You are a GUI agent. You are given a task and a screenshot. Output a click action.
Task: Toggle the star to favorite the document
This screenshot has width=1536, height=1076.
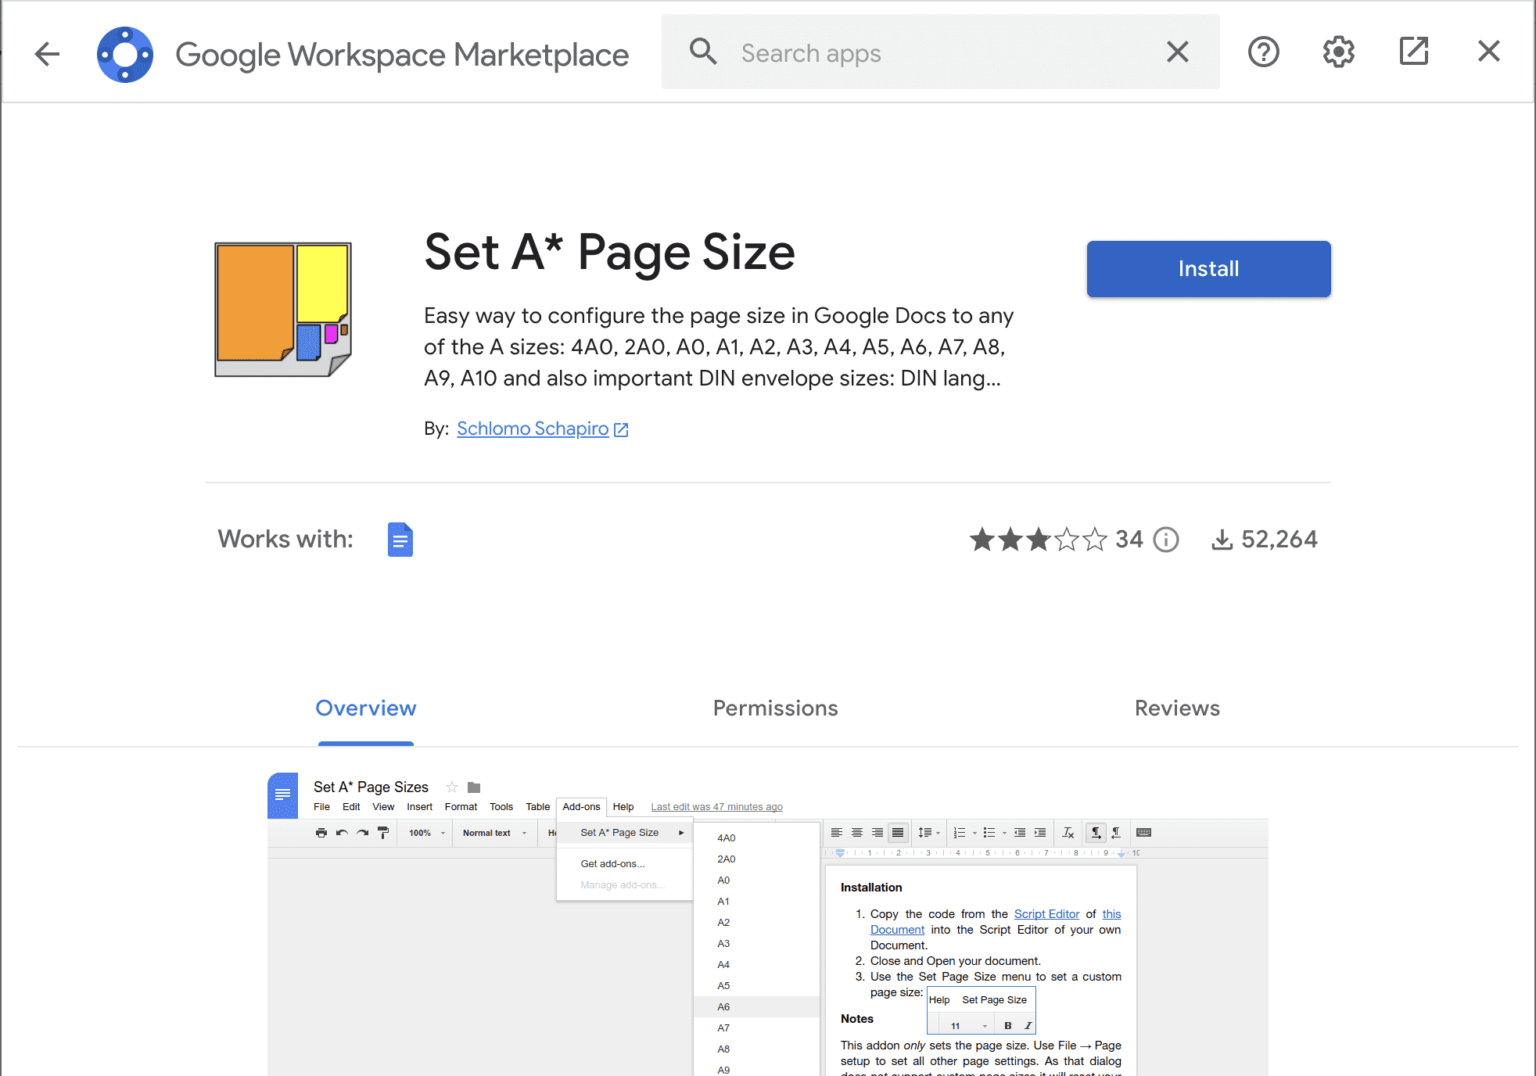coord(451,787)
